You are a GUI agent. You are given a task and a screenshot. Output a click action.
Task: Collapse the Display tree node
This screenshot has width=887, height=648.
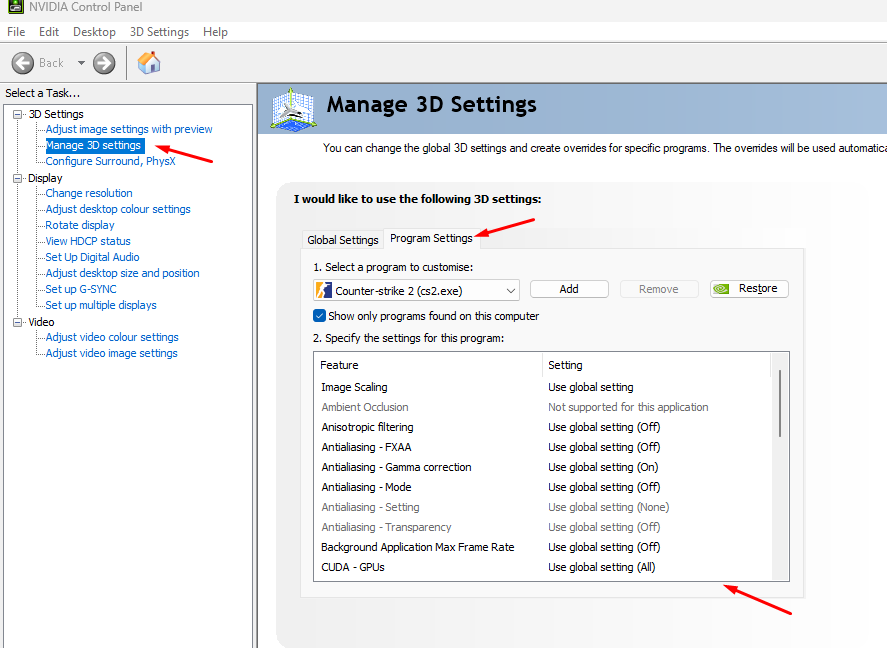coord(18,178)
